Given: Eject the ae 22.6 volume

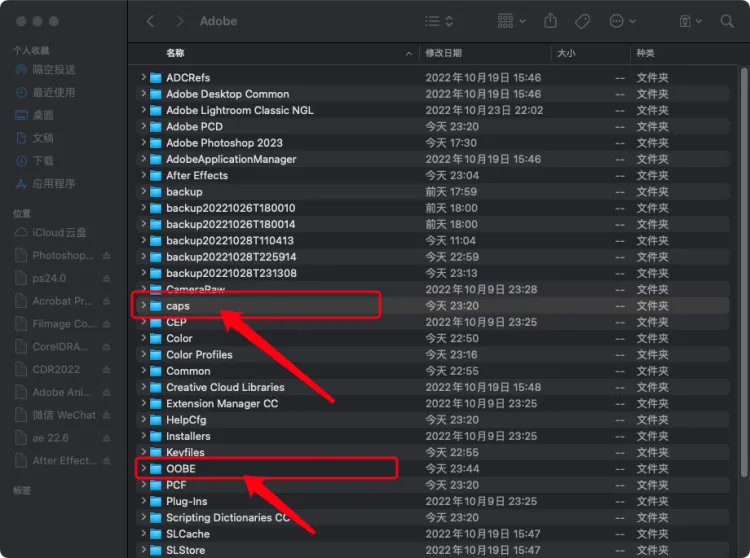Looking at the screenshot, I should click(106, 438).
